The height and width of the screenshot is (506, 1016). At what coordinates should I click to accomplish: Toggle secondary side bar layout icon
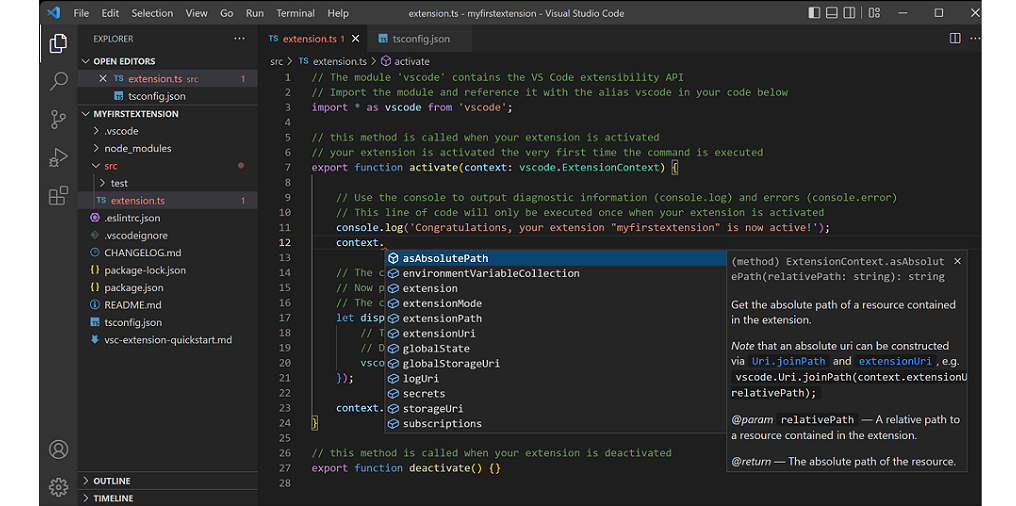pos(849,13)
